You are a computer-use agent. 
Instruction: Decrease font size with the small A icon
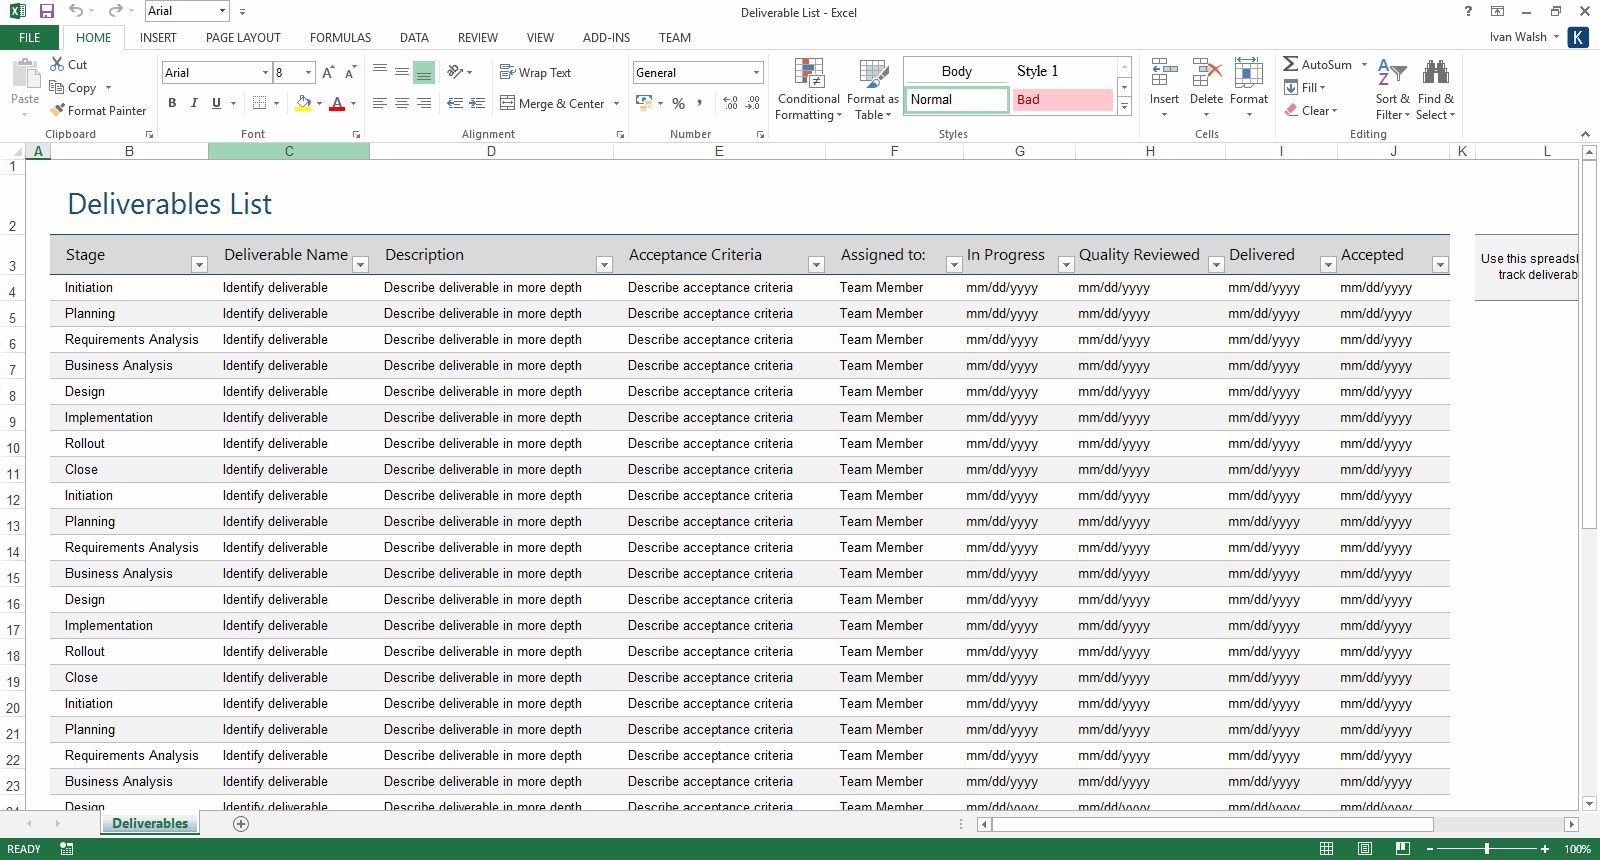[x=350, y=73]
